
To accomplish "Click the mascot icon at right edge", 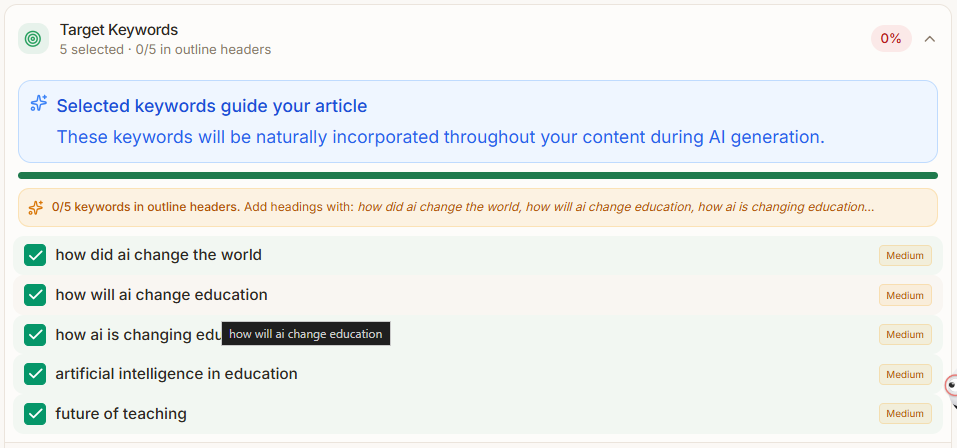I will tap(951, 388).
